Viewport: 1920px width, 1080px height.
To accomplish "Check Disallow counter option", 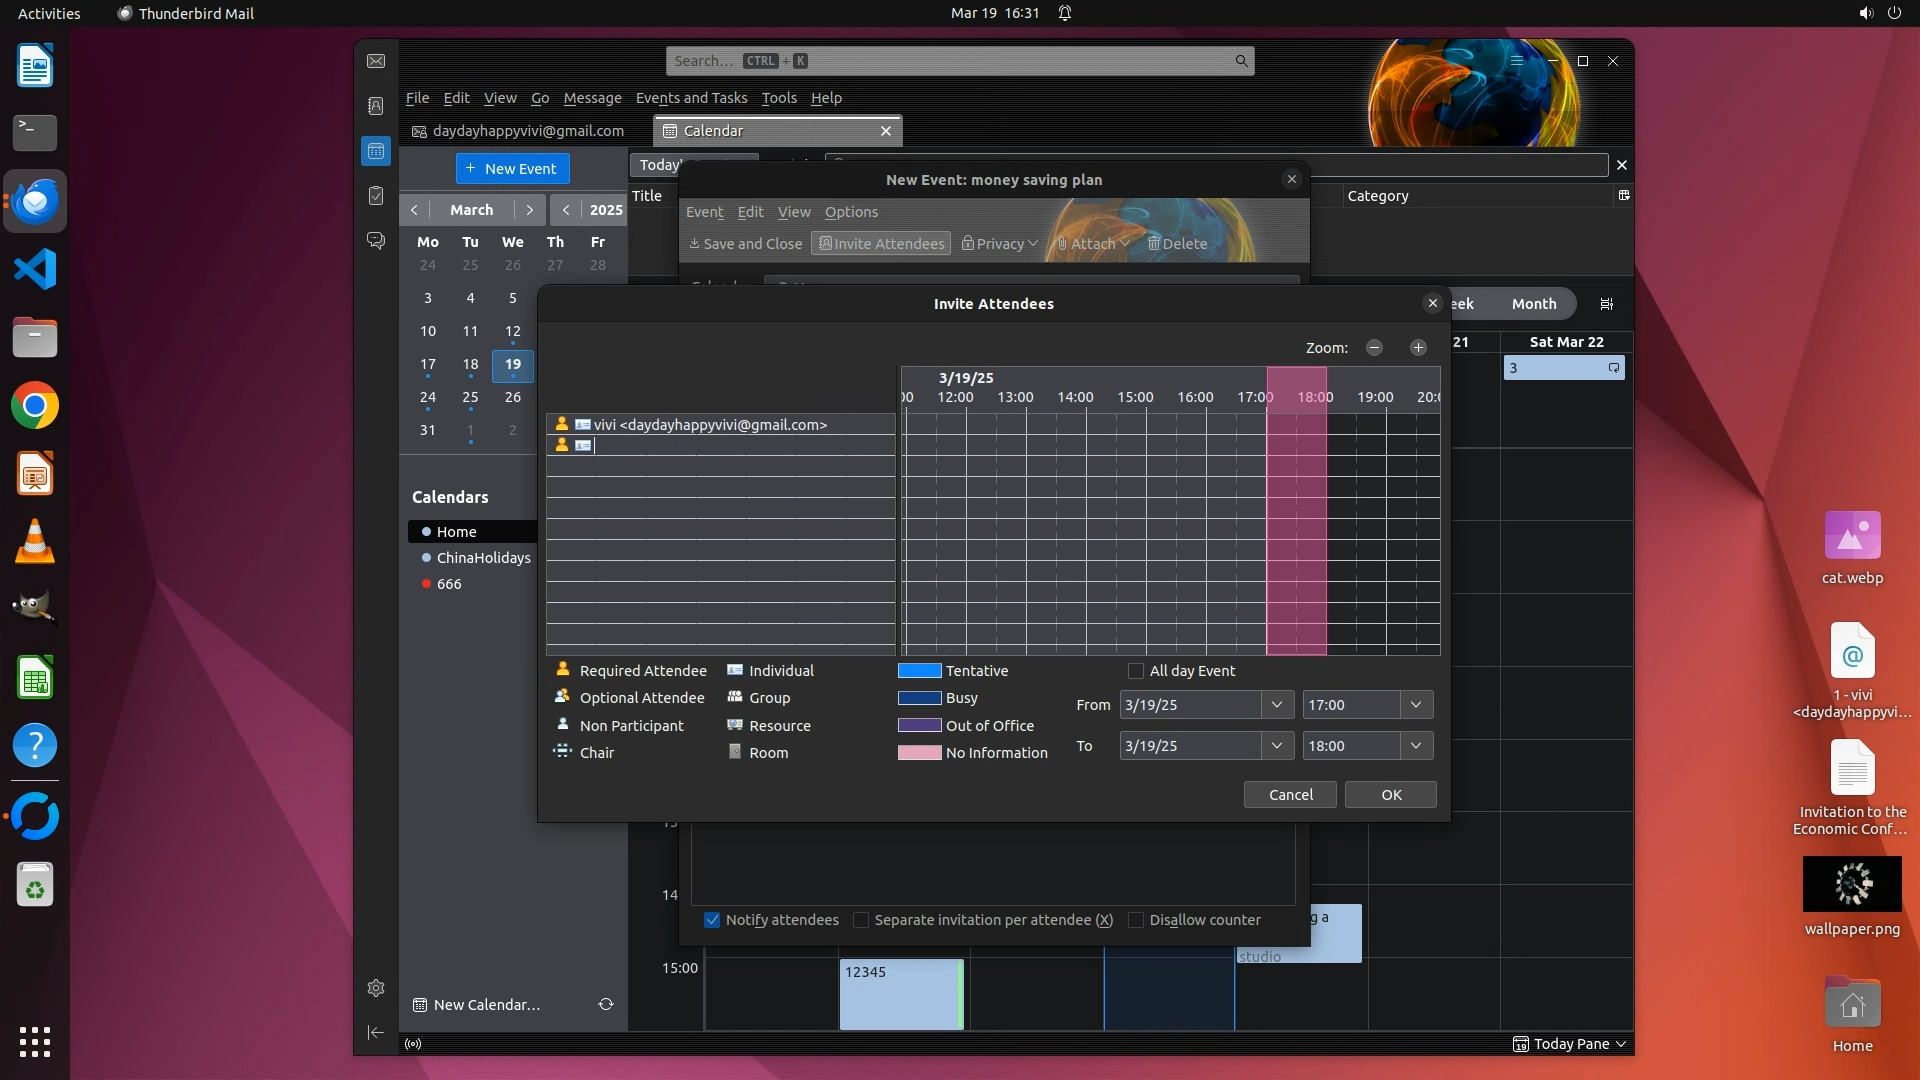I will (x=1136, y=920).
